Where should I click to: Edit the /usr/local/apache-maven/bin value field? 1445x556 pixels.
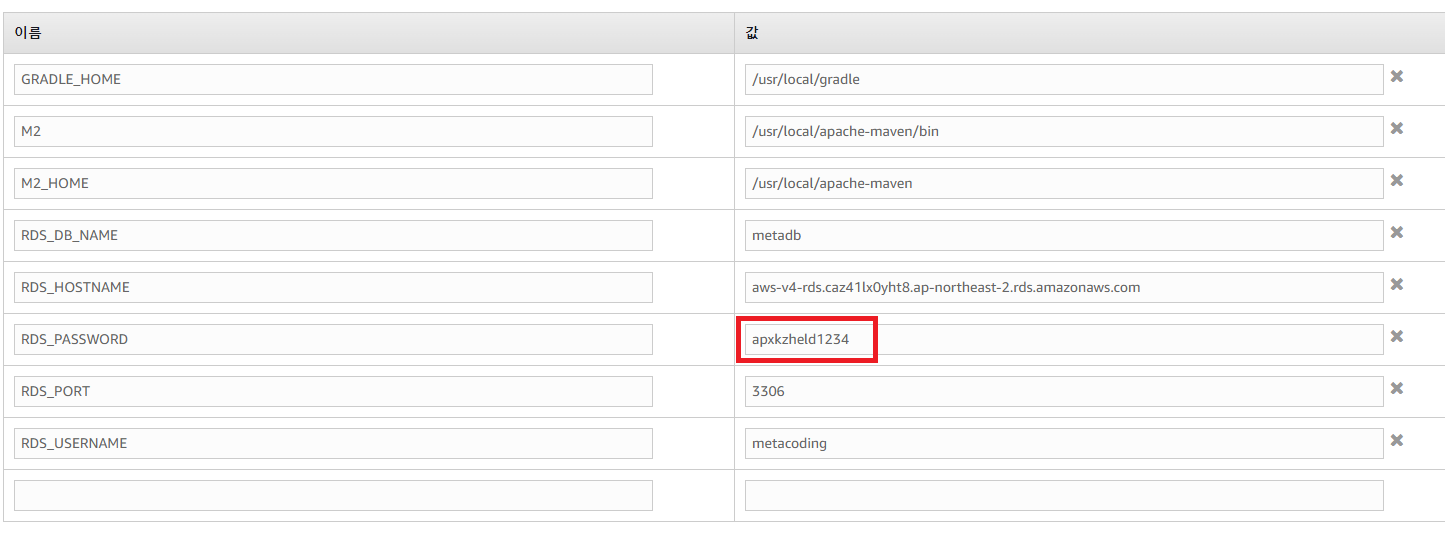click(x=1064, y=131)
